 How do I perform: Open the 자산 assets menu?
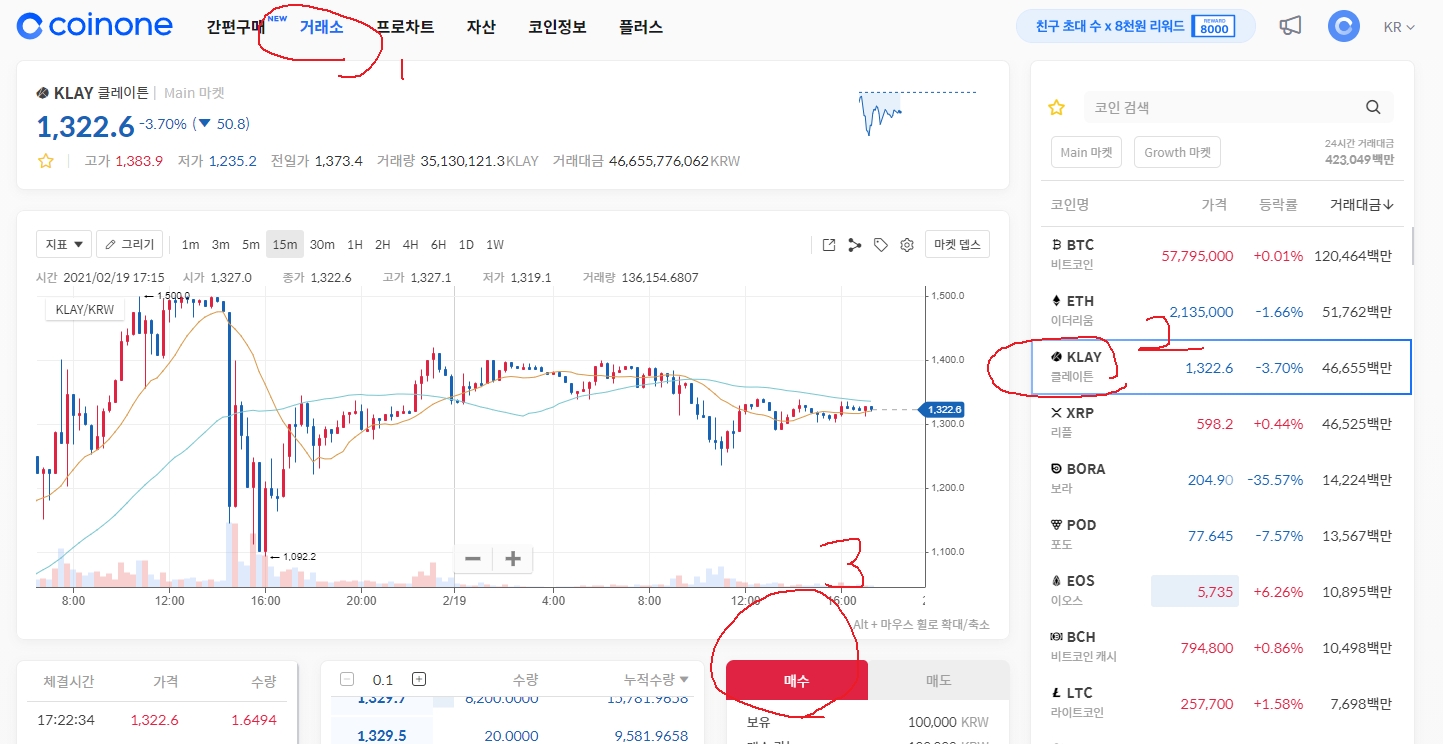tap(481, 27)
